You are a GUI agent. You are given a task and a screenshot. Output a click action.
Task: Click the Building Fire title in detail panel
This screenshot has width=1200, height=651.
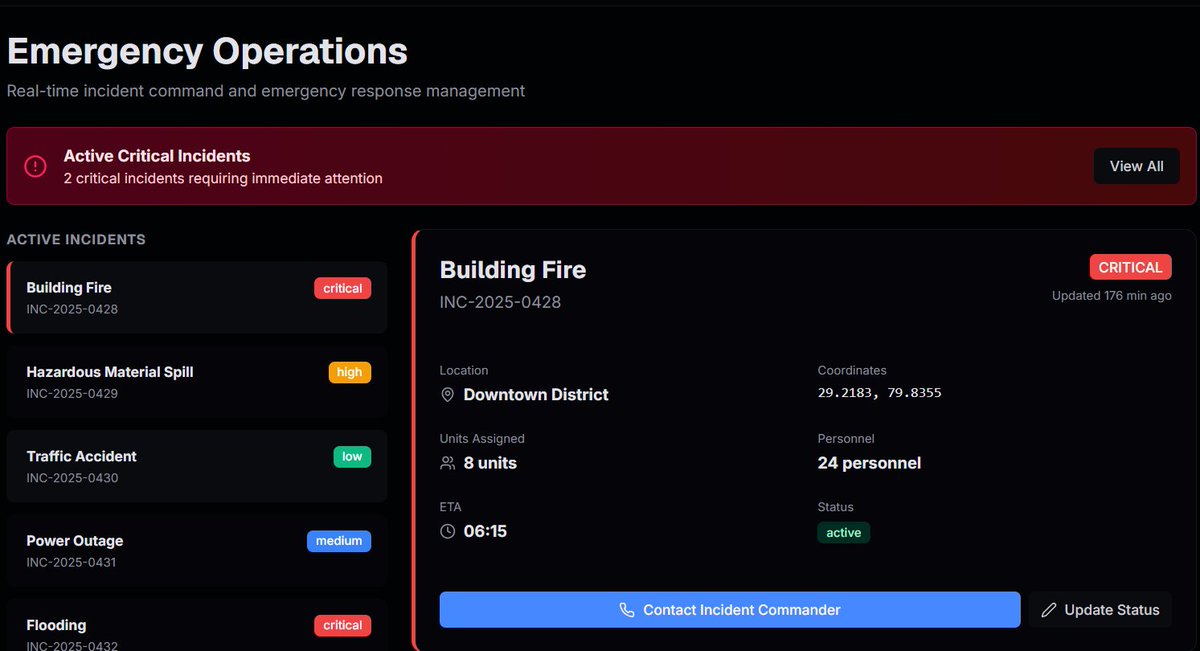513,270
